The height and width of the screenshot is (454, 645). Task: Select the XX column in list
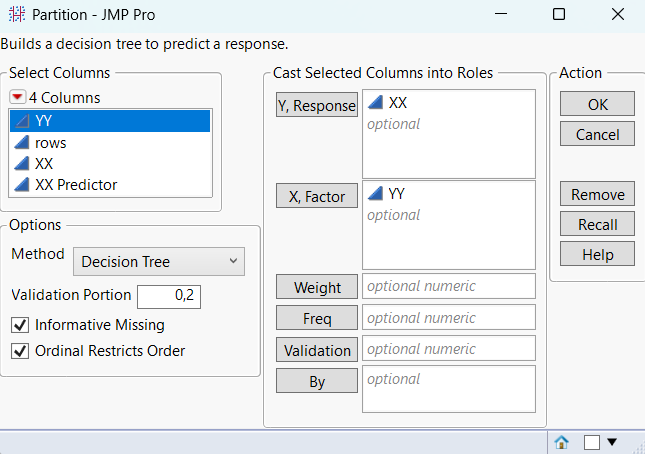[44, 163]
